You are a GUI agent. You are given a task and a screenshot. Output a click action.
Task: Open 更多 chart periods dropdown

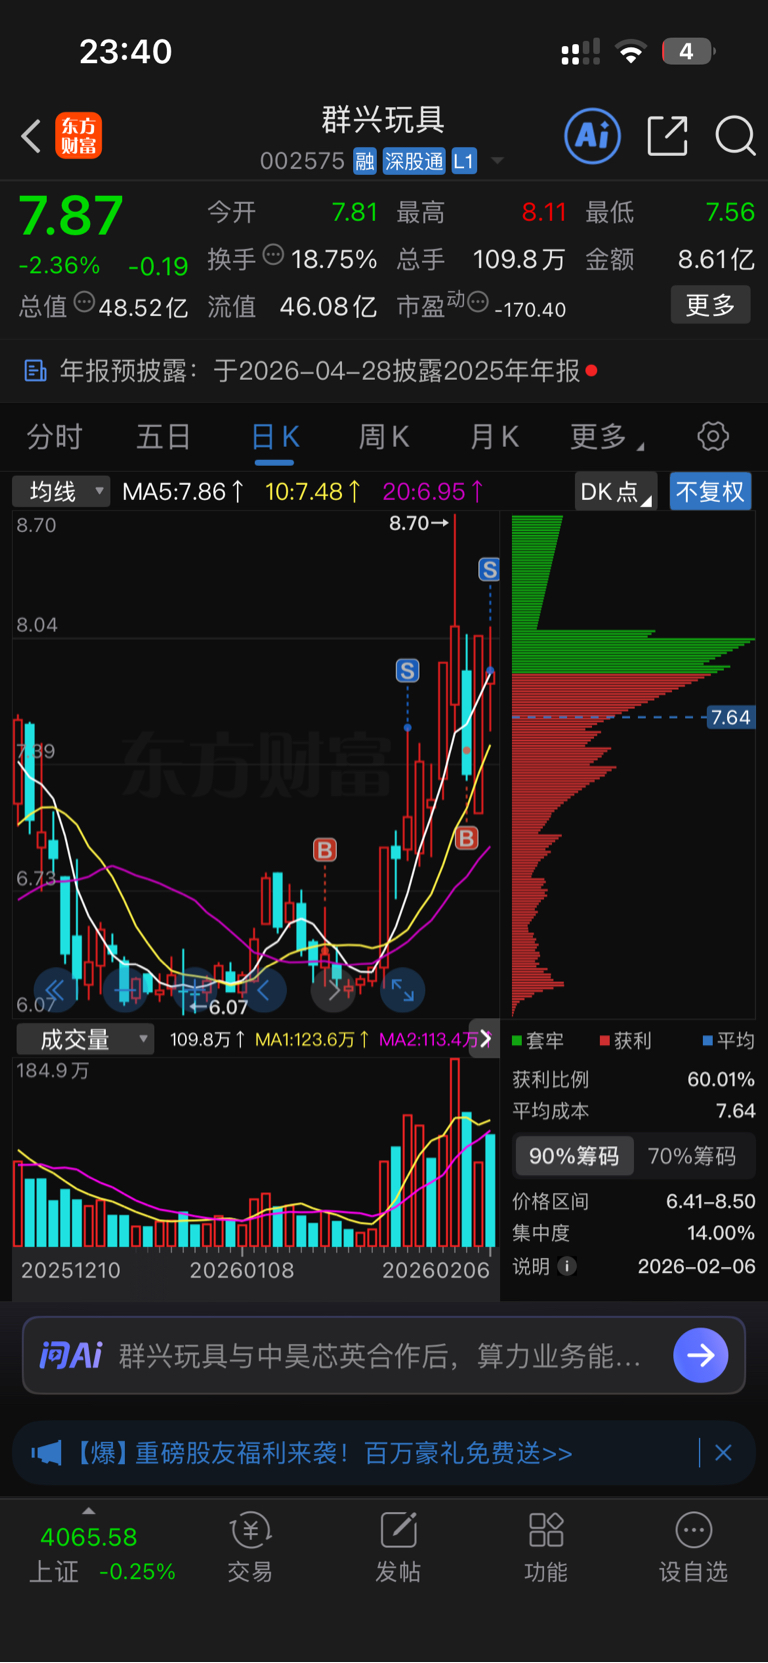606,437
